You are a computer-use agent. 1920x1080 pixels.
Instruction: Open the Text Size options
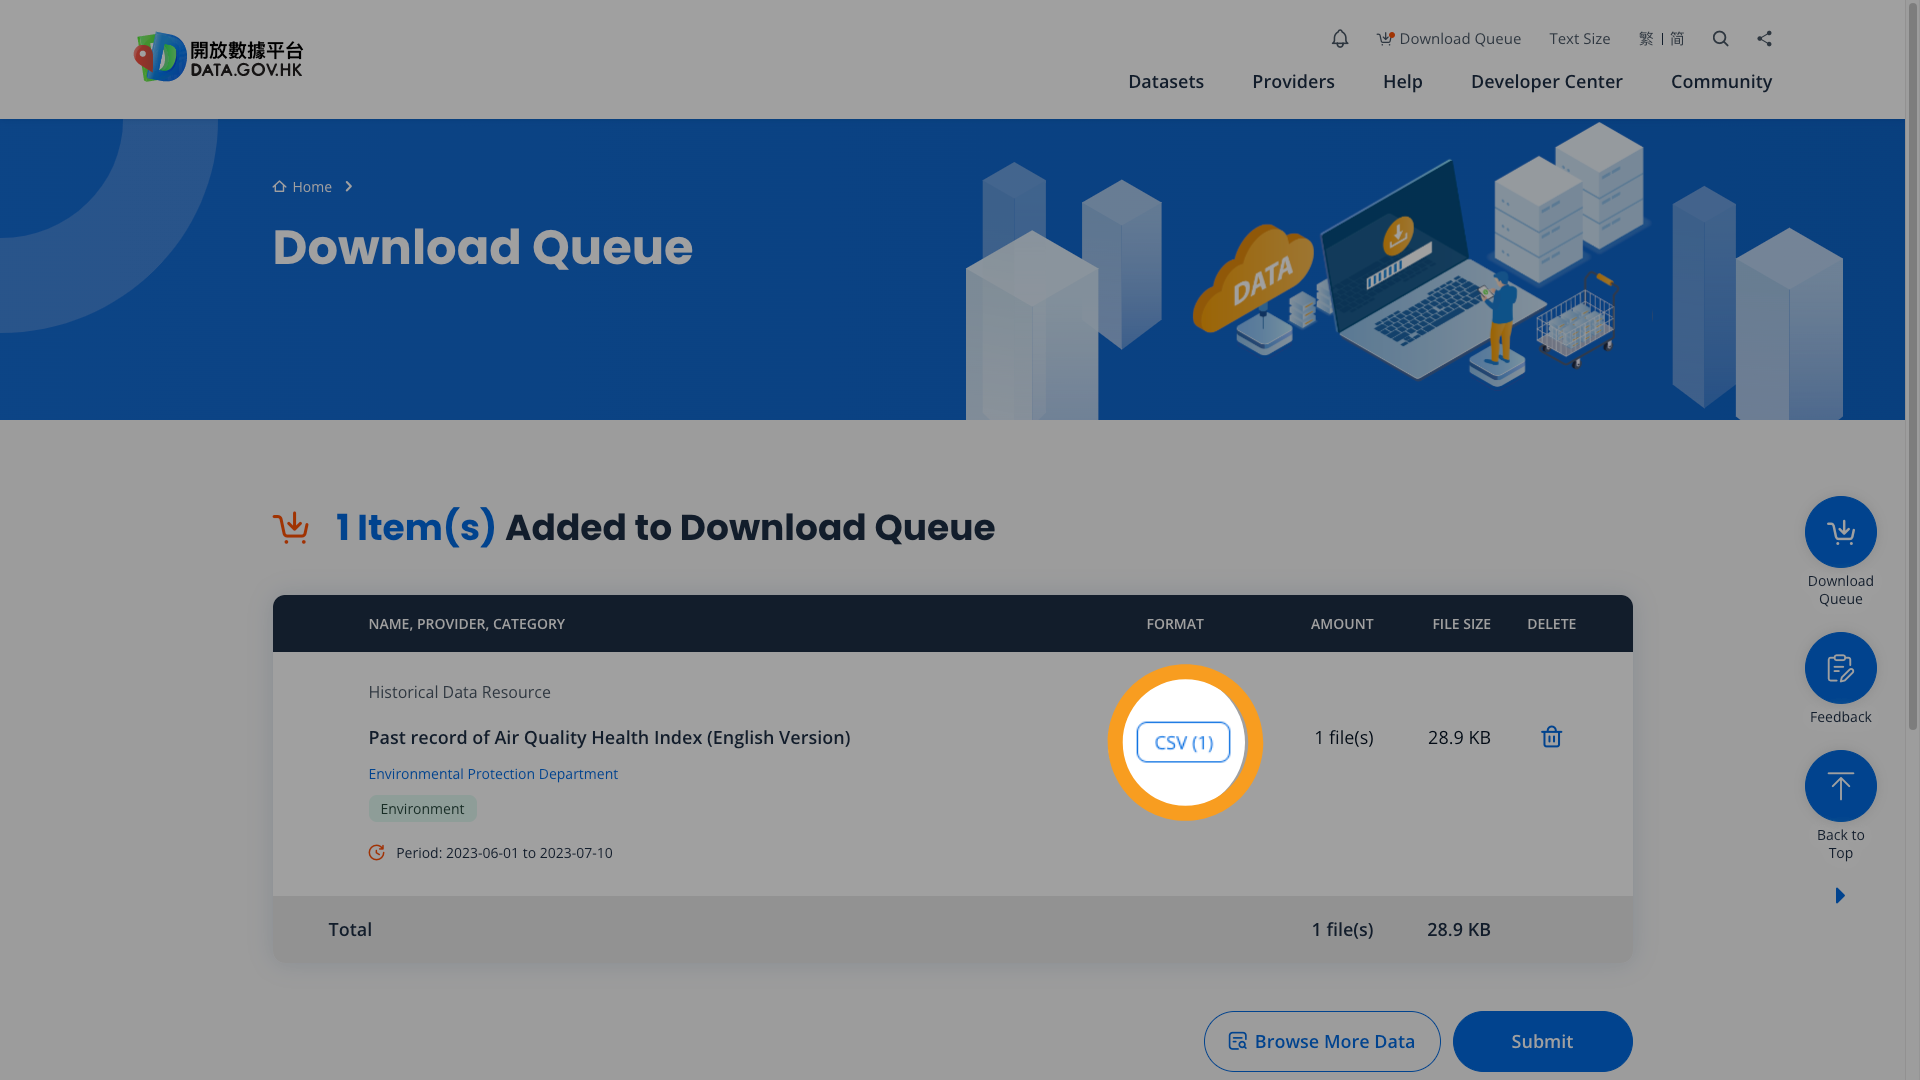(1580, 38)
